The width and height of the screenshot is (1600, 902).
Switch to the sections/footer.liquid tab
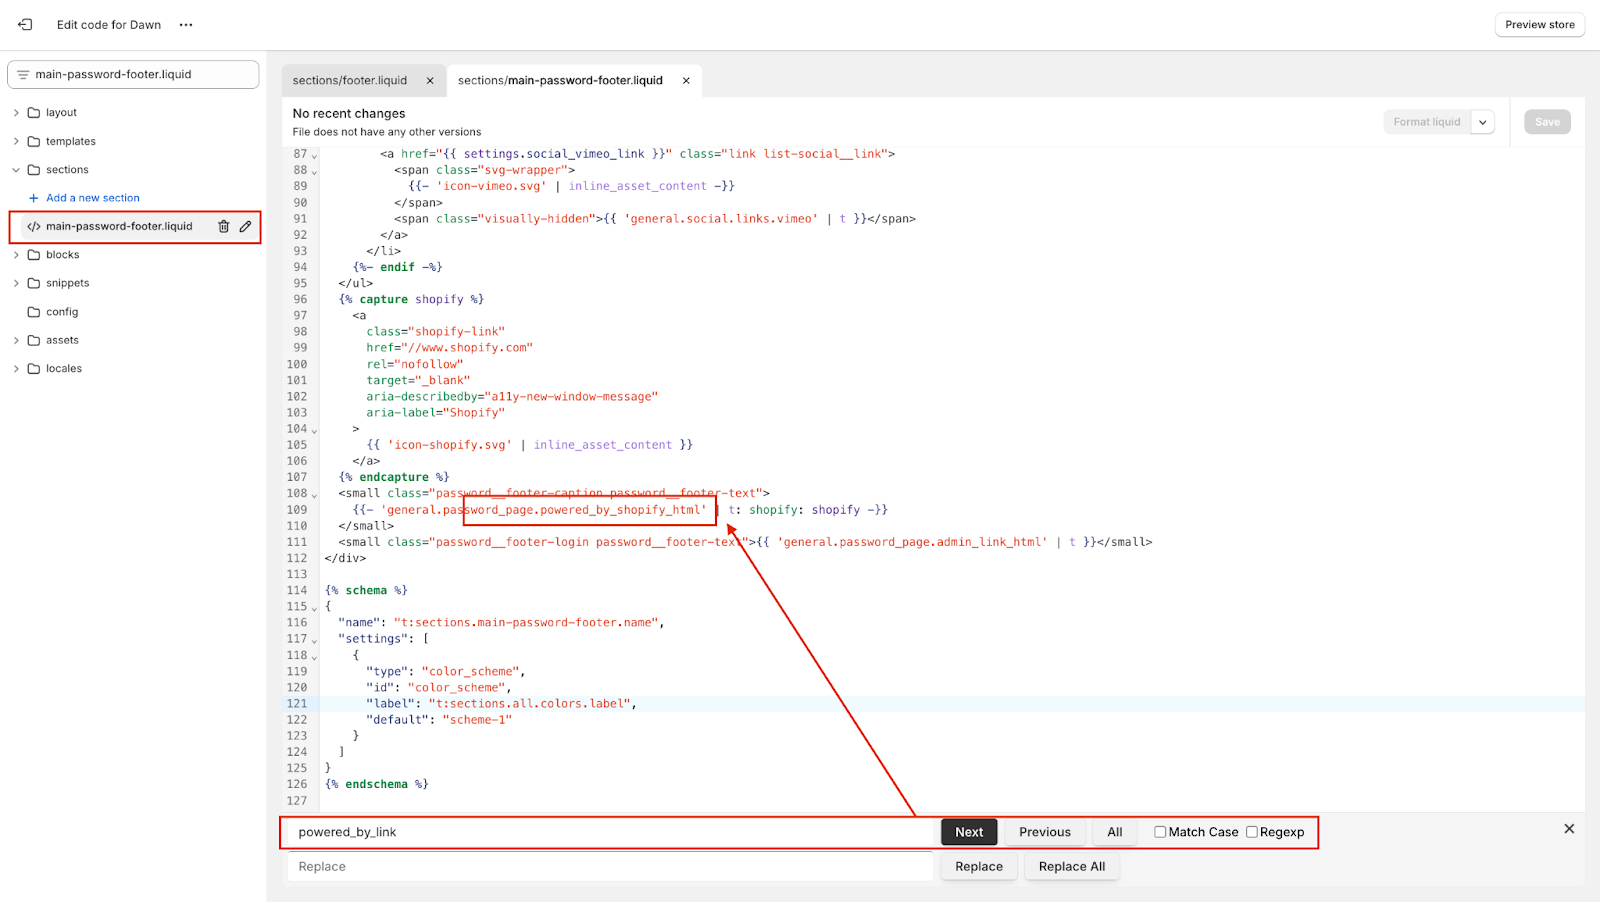click(350, 81)
